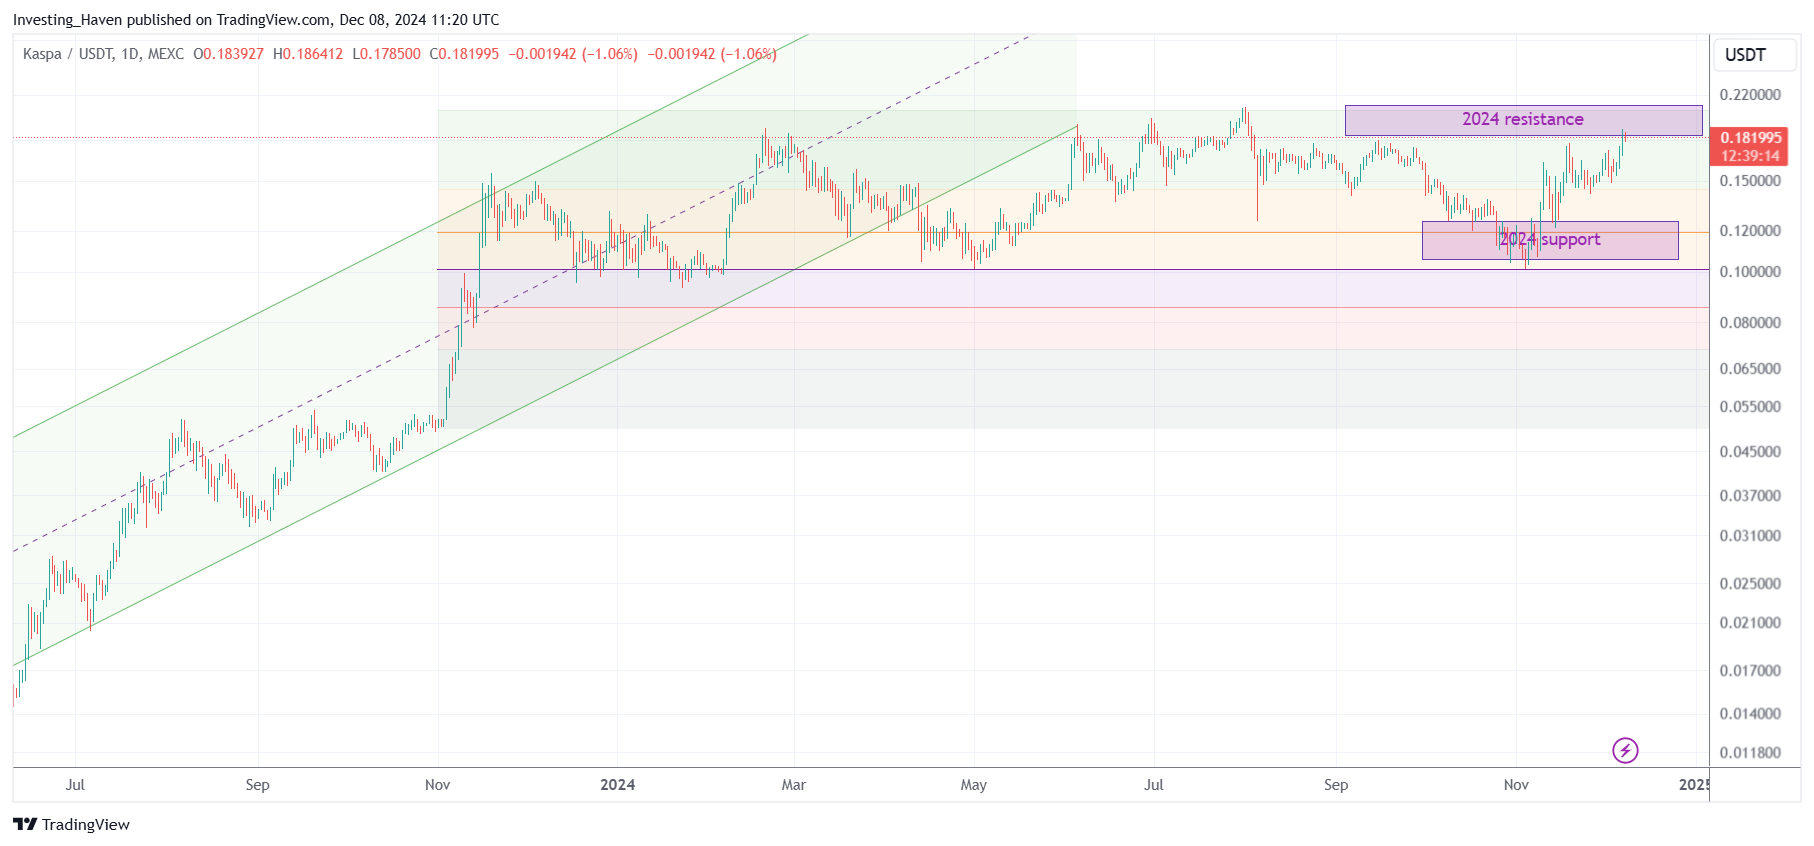Screen dimensions: 1814x846
Task: Click the Nov label right of 2024
Action: coord(1516,785)
